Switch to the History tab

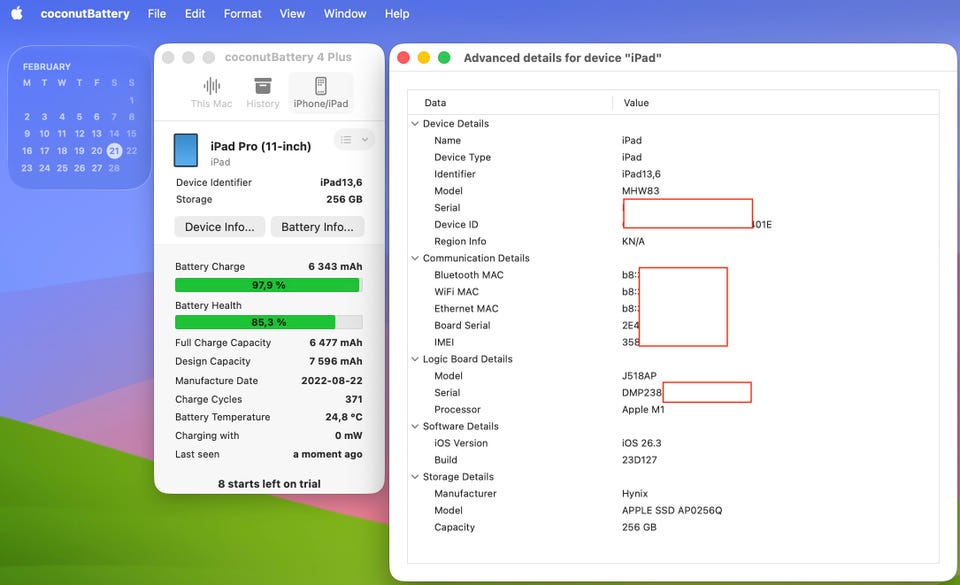263,93
